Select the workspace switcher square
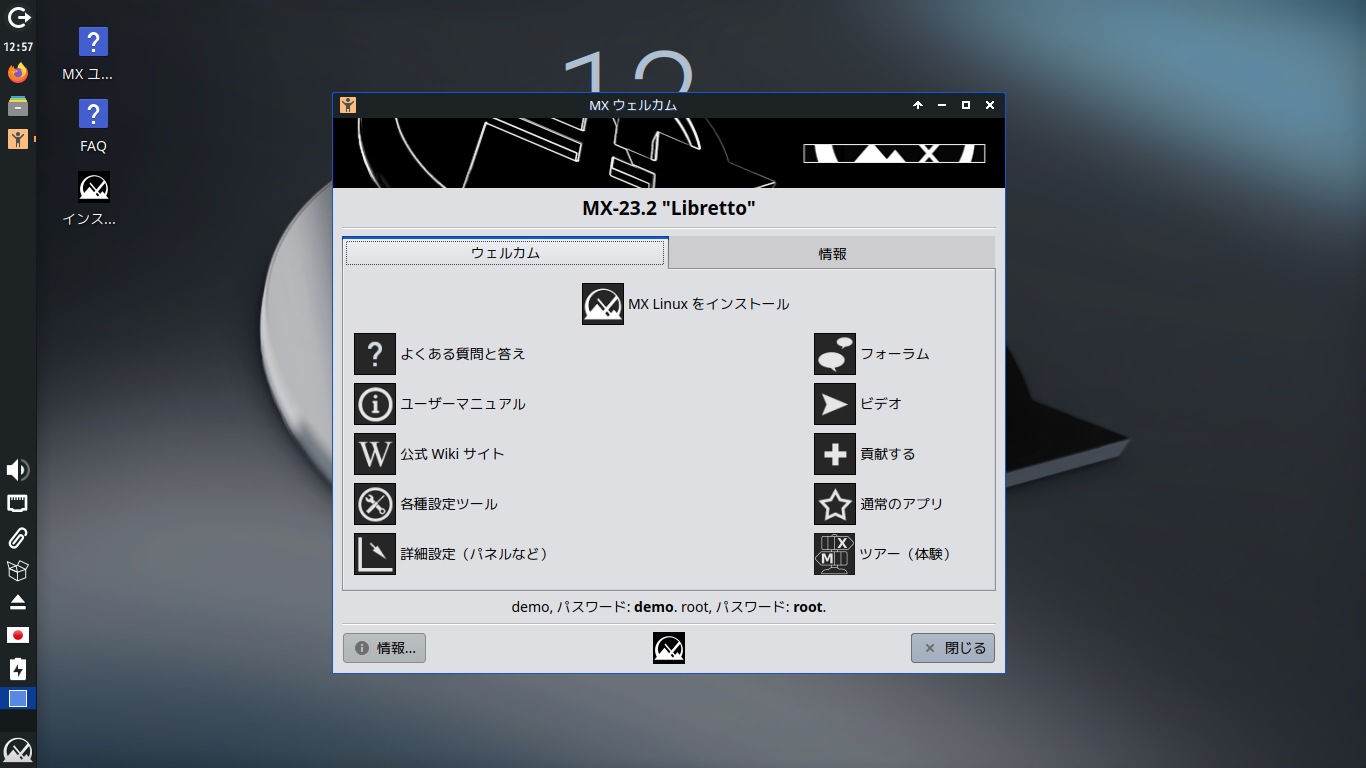 click(x=18, y=699)
